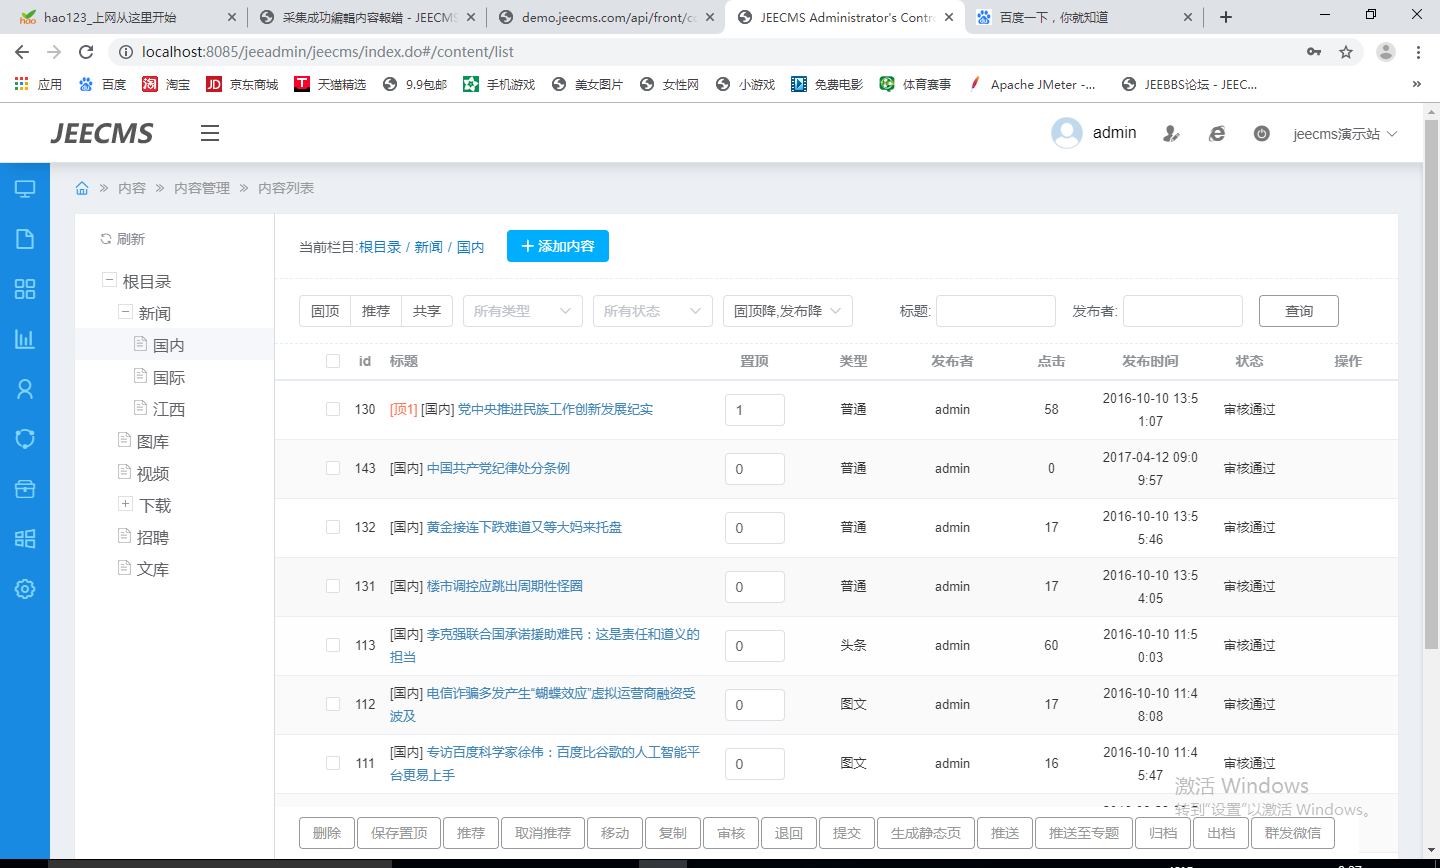Image resolution: width=1440 pixels, height=868 pixels.
Task: Select the checkbox for article id 113
Action: tap(333, 645)
